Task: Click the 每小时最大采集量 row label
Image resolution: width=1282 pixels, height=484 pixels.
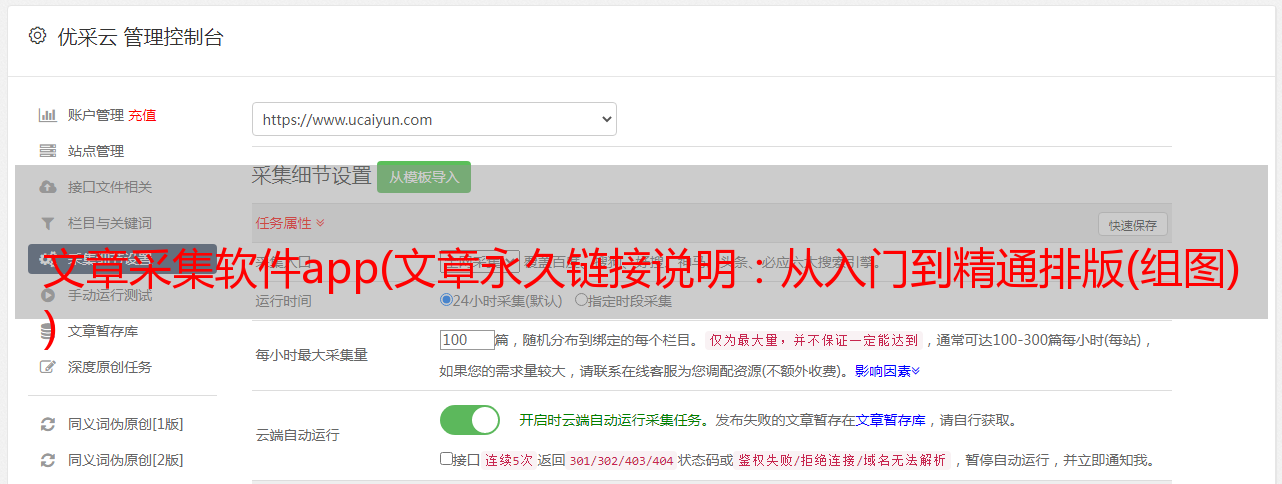Action: click(x=312, y=355)
